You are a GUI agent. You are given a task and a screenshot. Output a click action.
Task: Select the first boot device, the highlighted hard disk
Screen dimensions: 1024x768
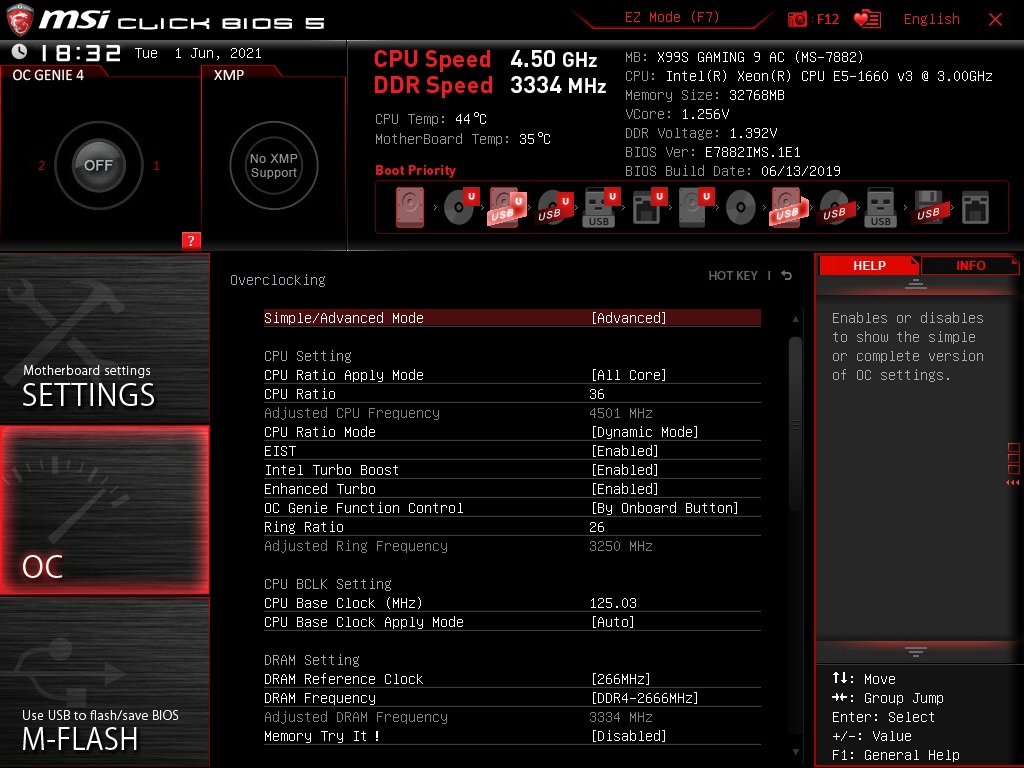coord(409,208)
